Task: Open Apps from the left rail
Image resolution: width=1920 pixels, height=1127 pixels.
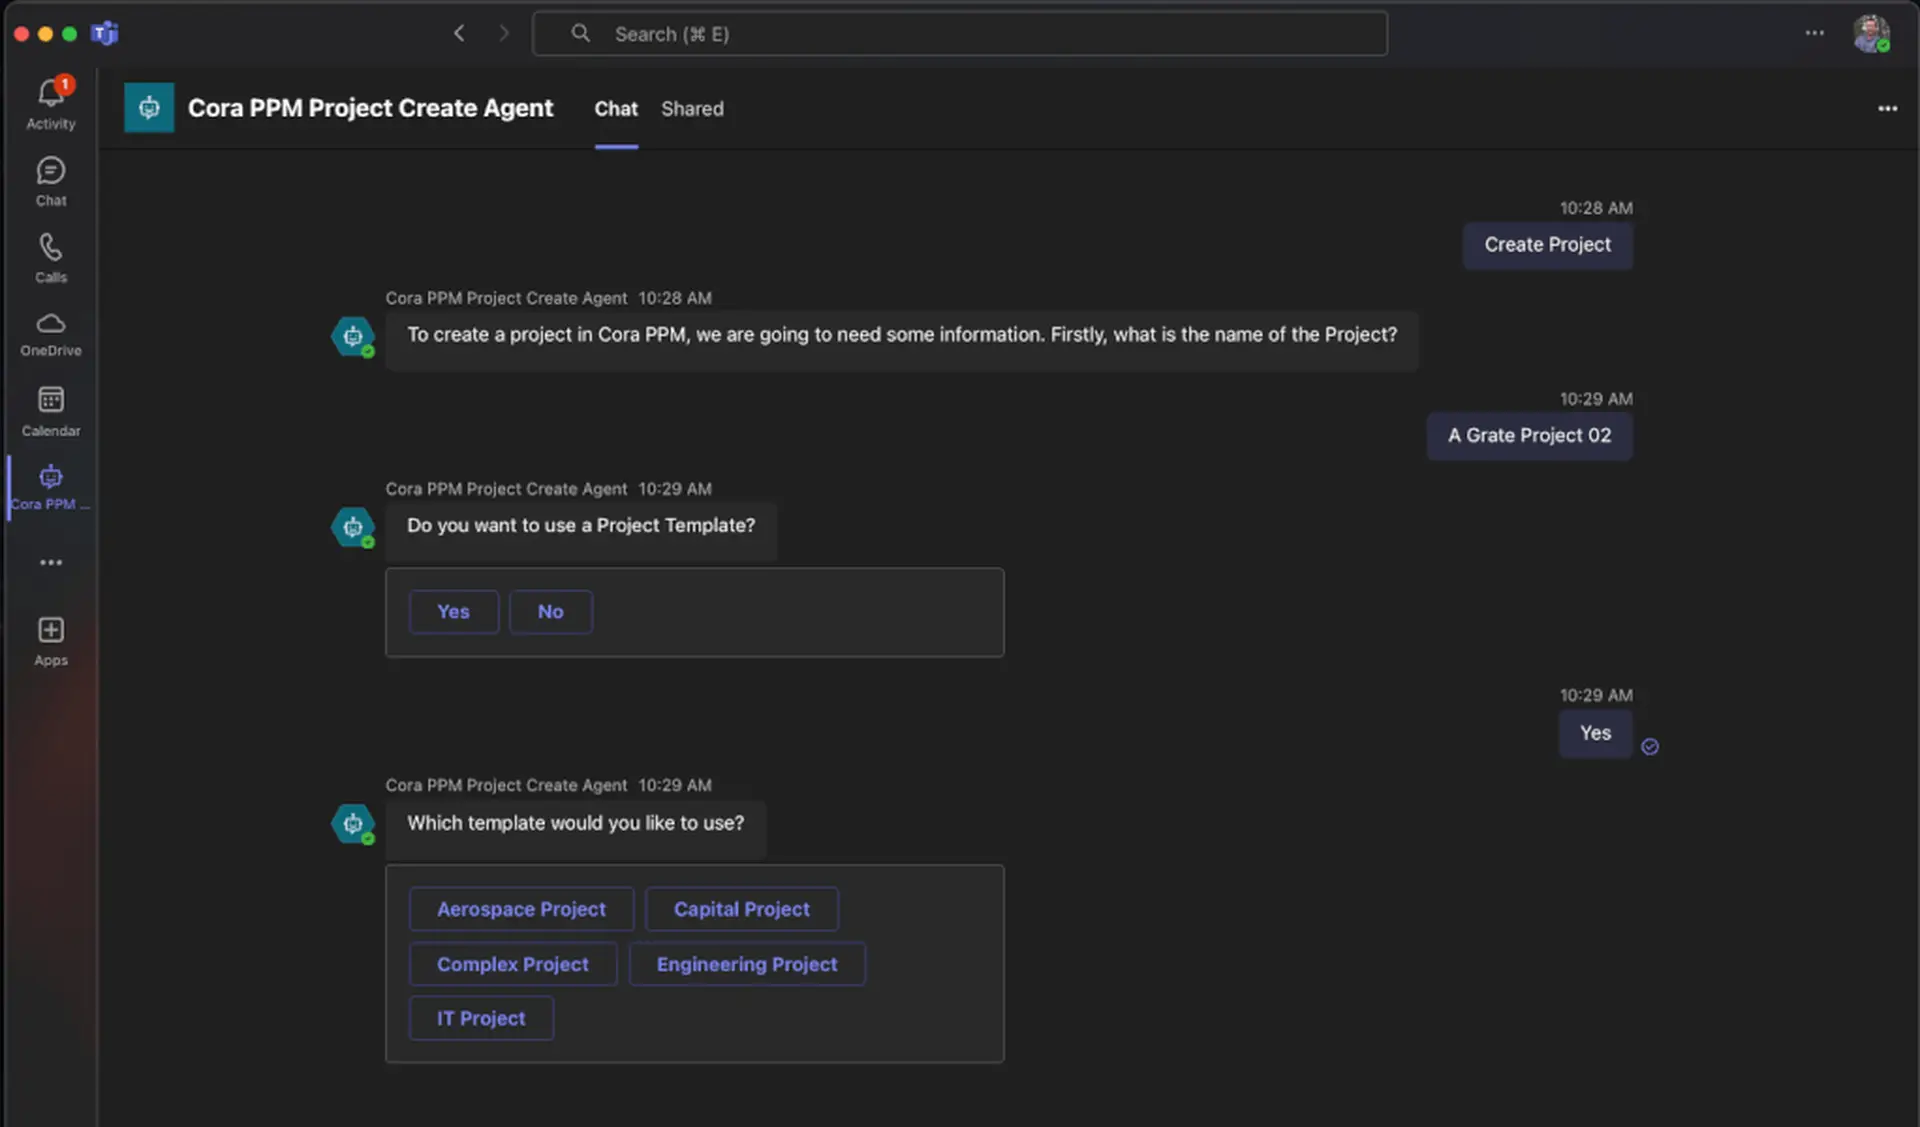Action: [51, 641]
